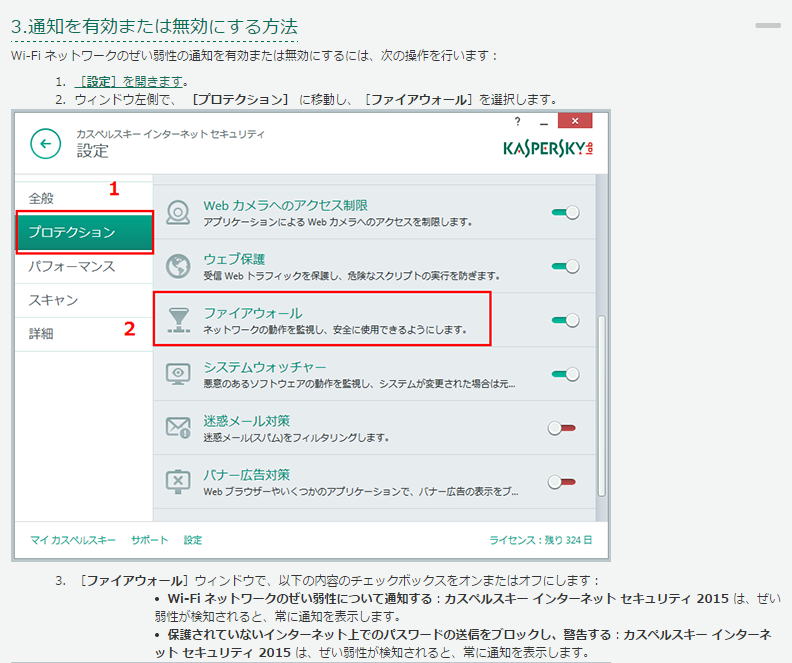The height and width of the screenshot is (663, 792).
Task: Open the ファイアウォール settings link
Action: coord(253,313)
